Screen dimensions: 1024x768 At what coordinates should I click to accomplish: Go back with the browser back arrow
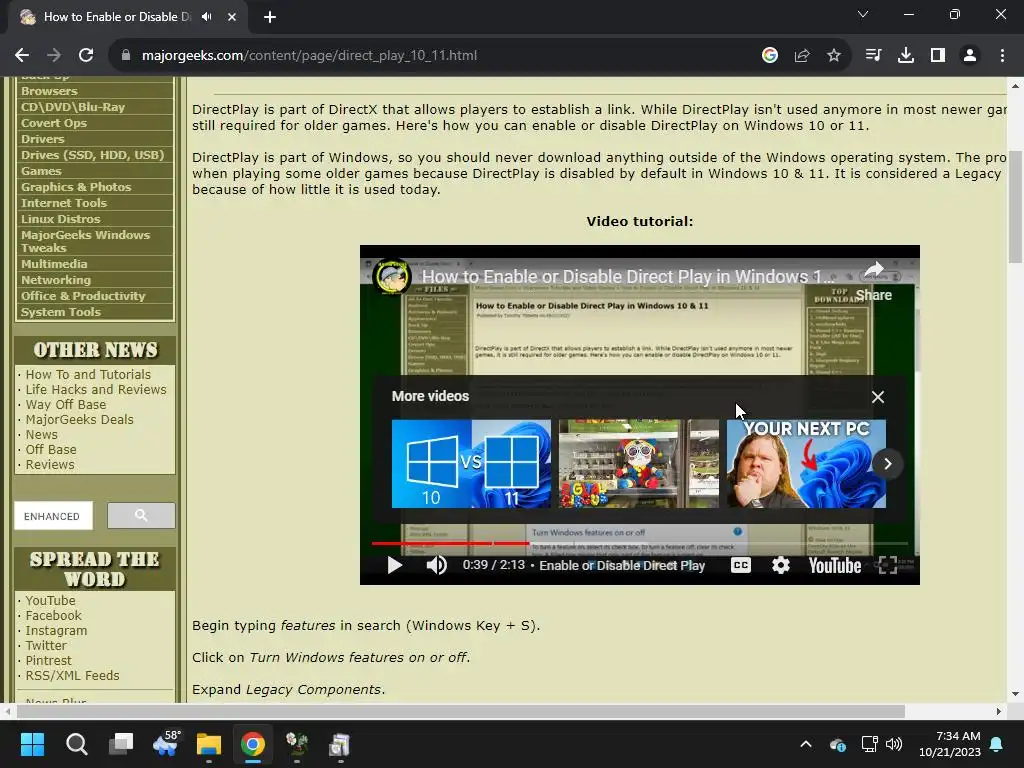(22, 56)
